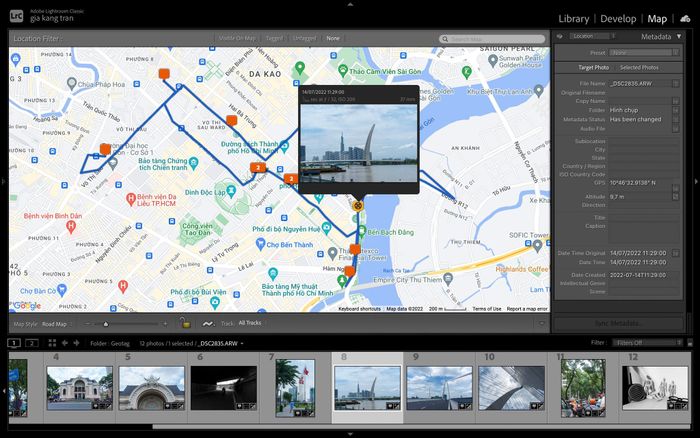
Task: Open the All Tracks dropdown
Action: tap(250, 323)
